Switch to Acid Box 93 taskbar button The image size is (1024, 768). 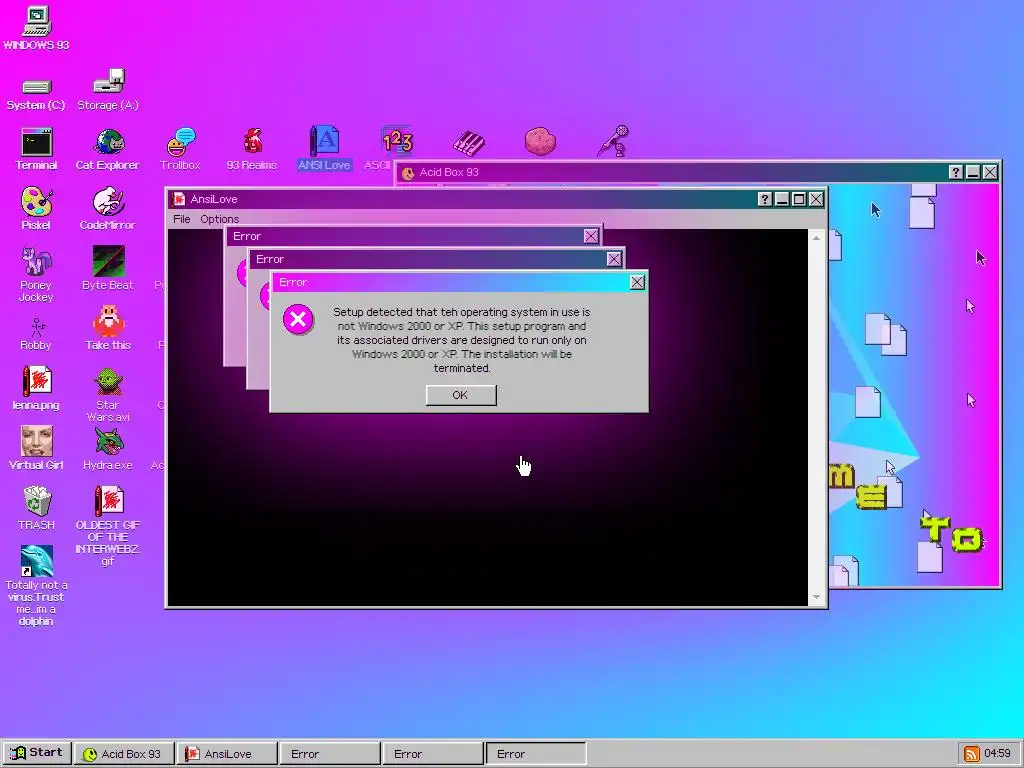point(124,754)
